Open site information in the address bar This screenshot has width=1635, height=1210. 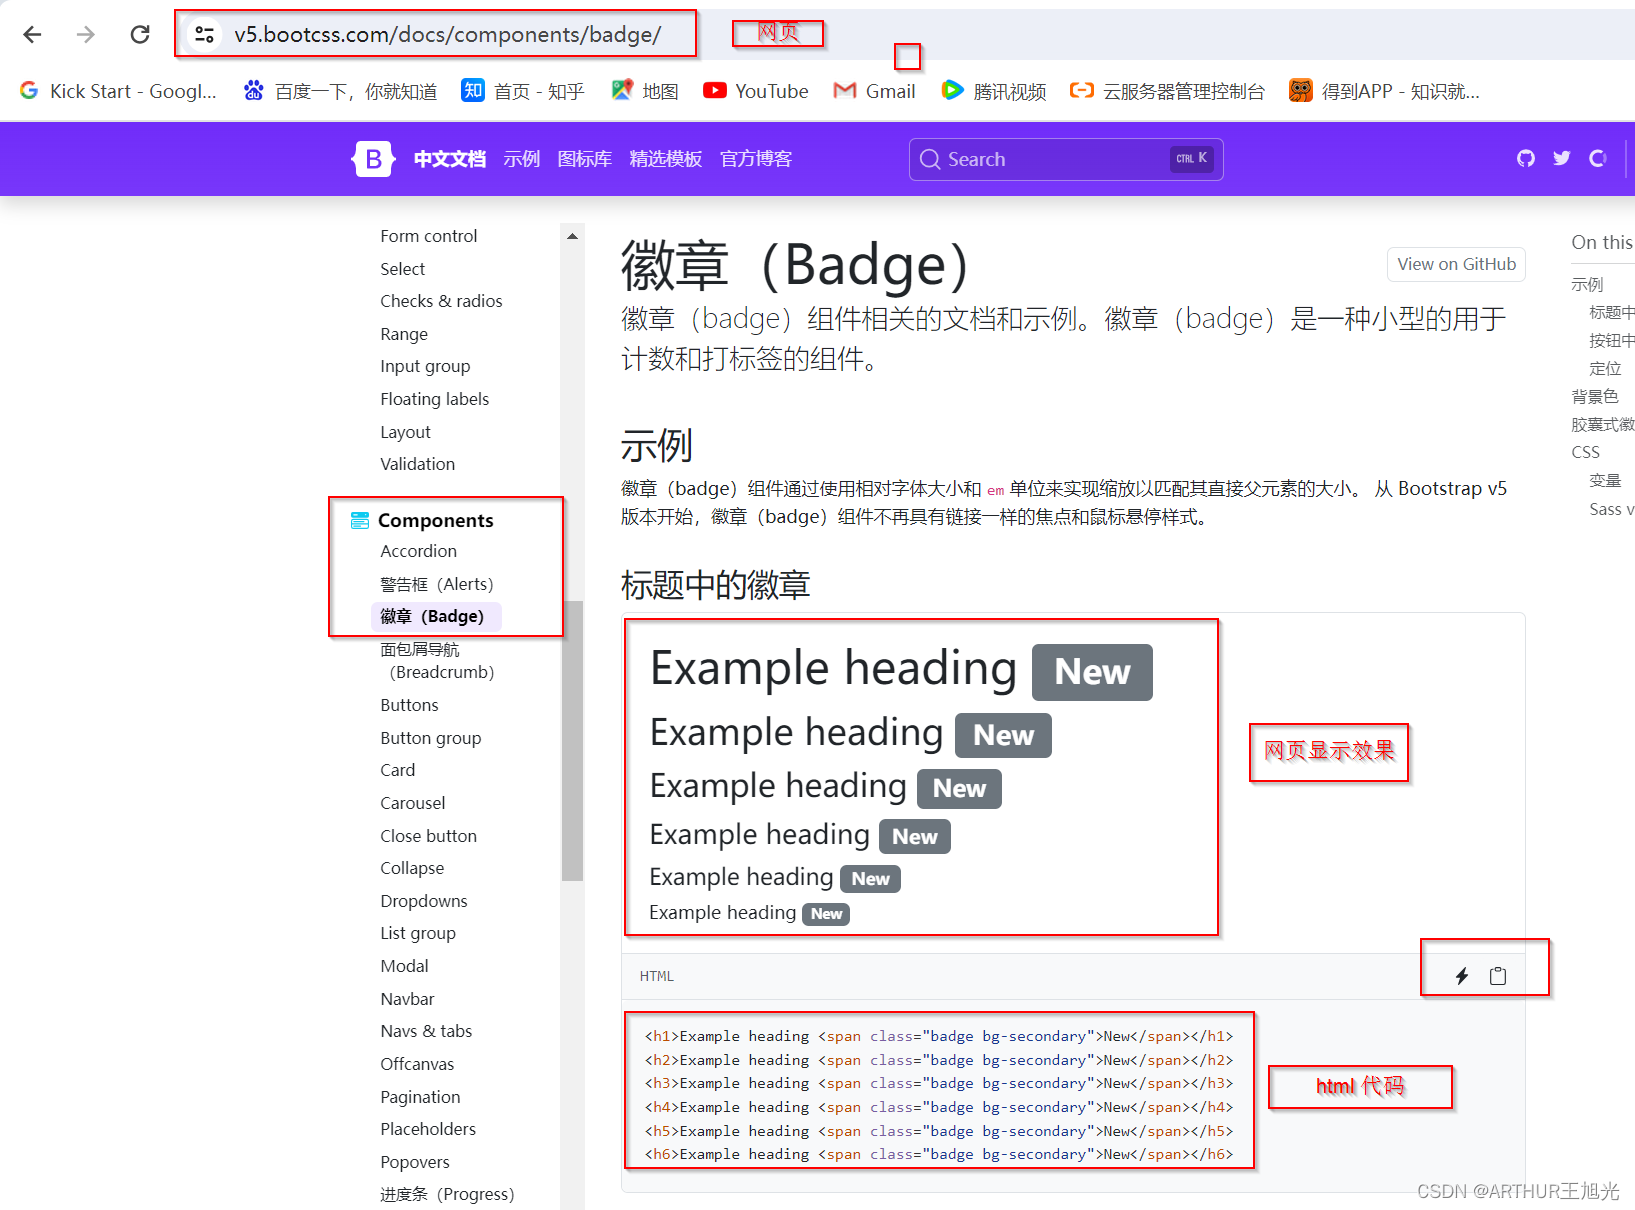203,33
